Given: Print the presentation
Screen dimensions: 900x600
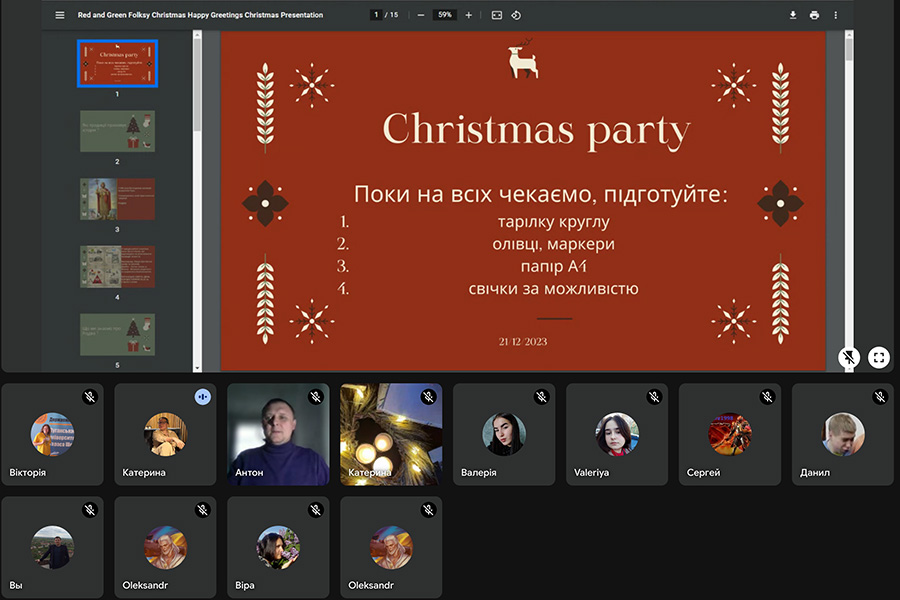Looking at the screenshot, I should [815, 15].
